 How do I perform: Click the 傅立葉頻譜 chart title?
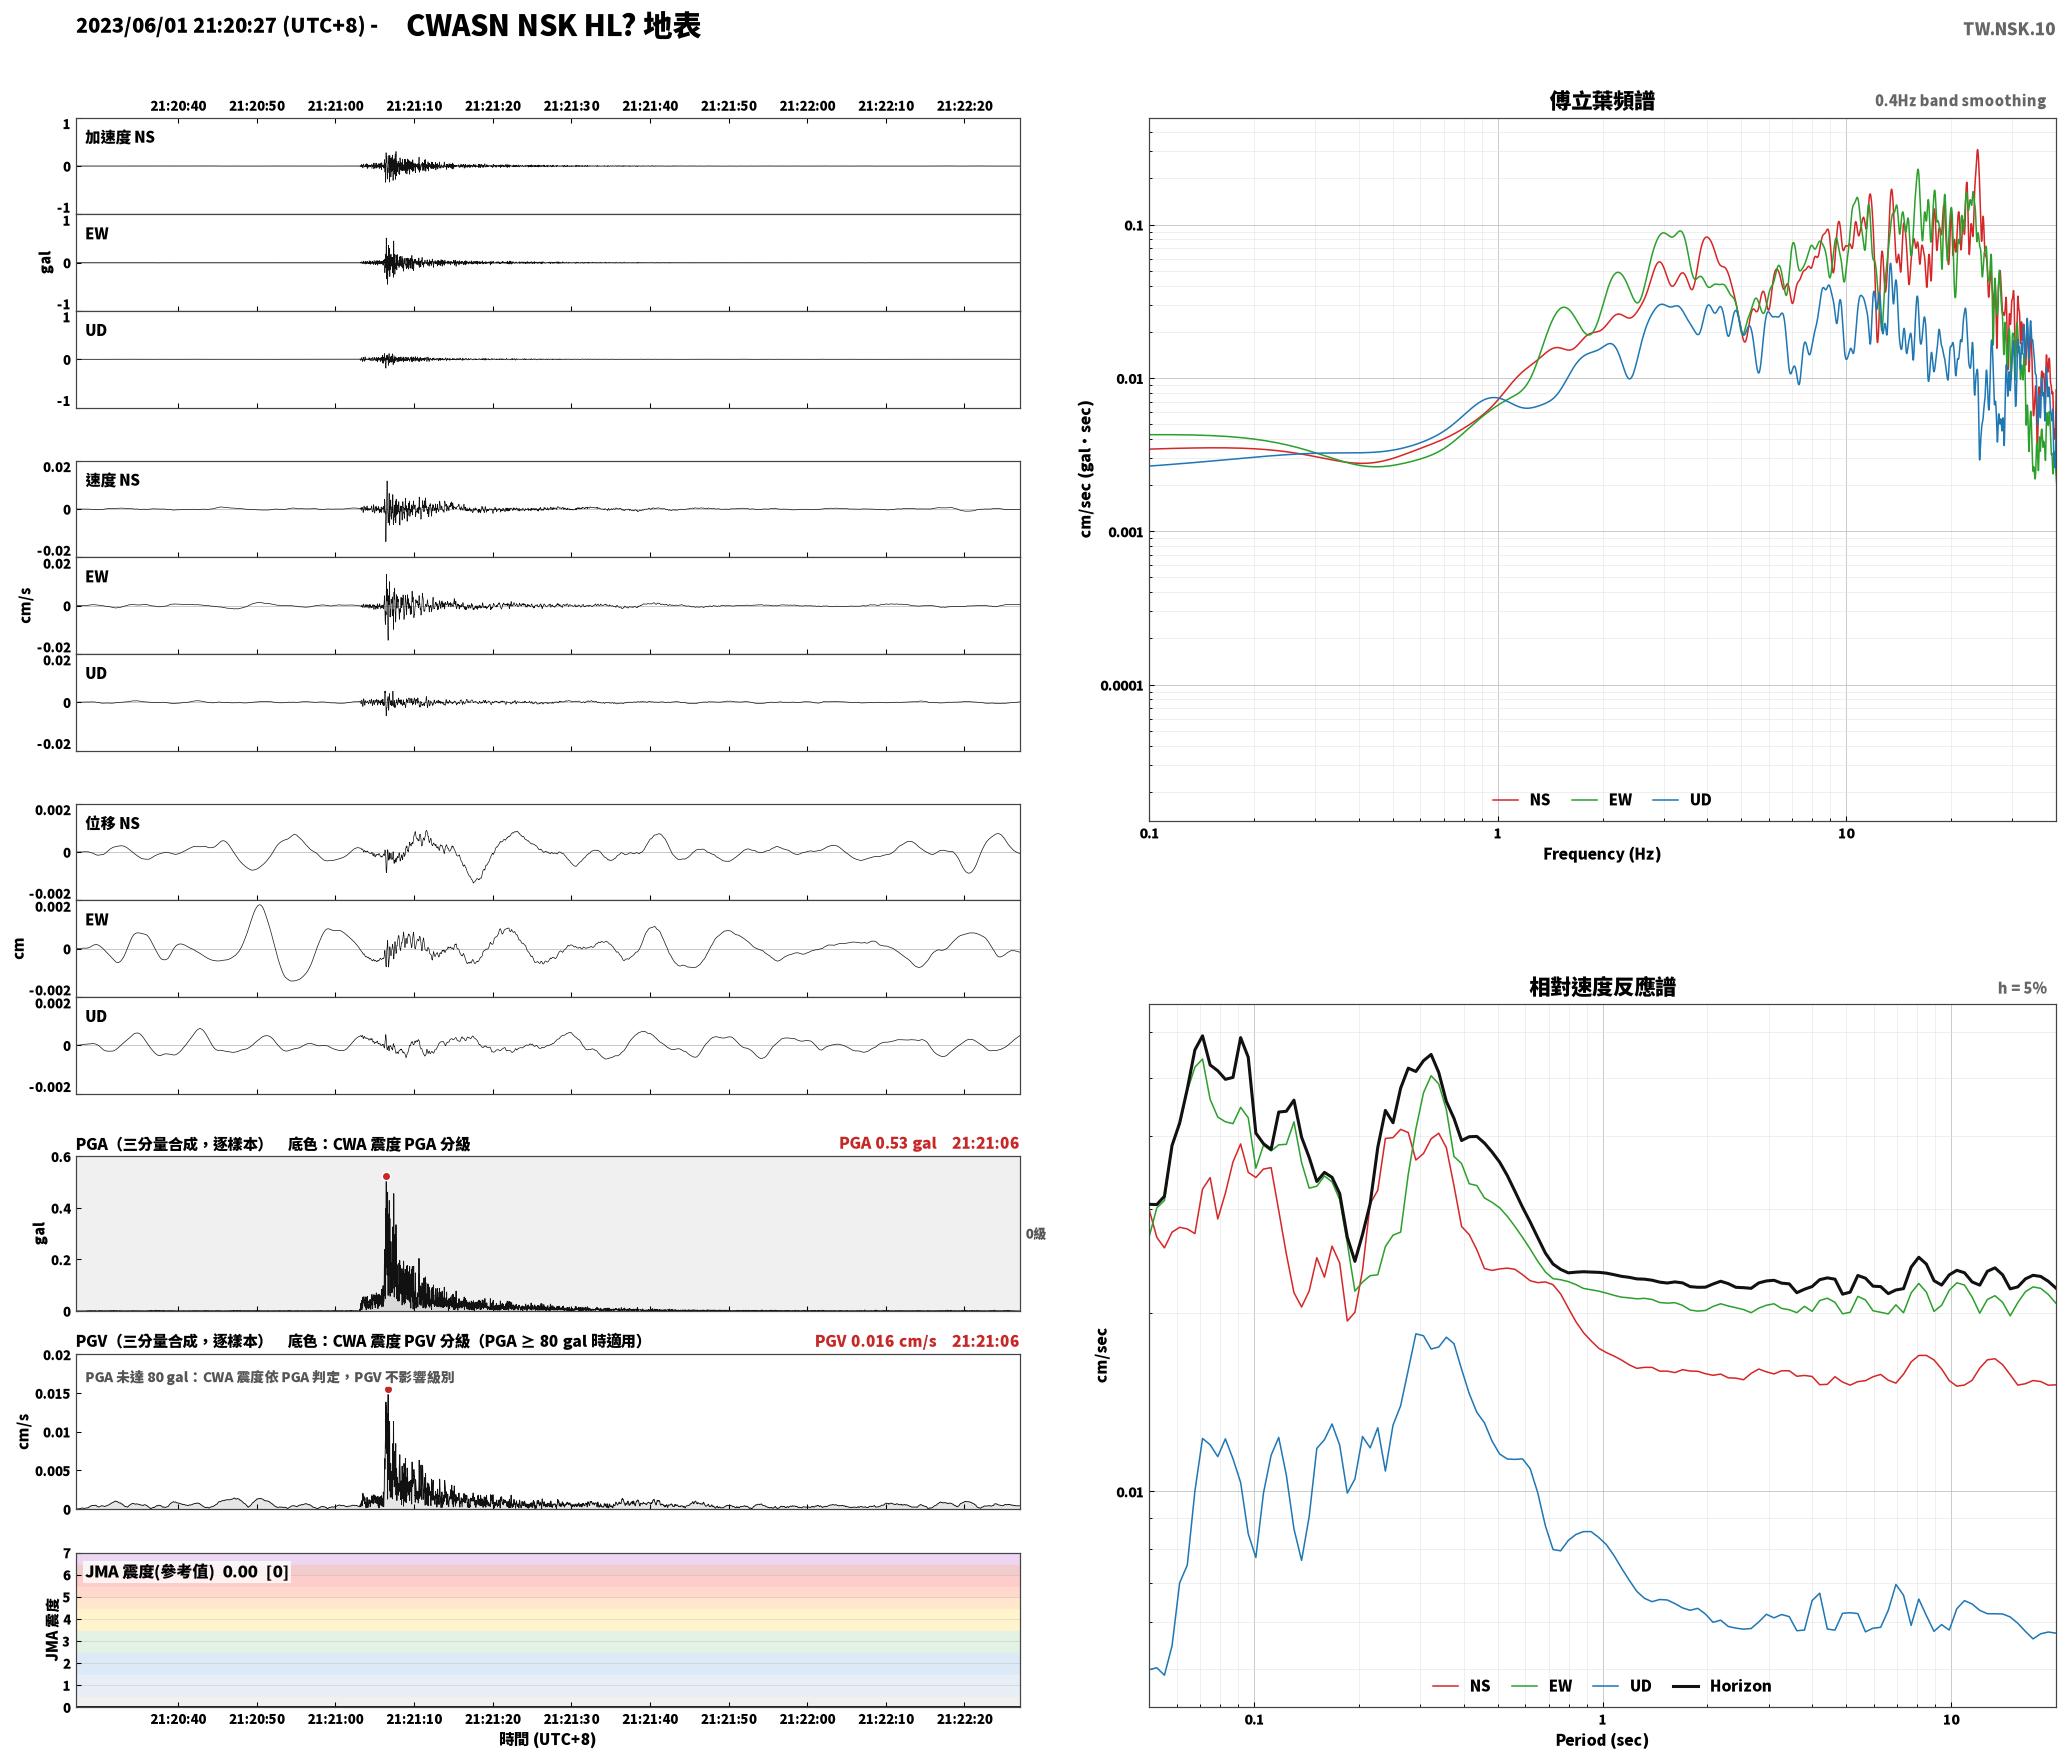pyautogui.click(x=1601, y=100)
